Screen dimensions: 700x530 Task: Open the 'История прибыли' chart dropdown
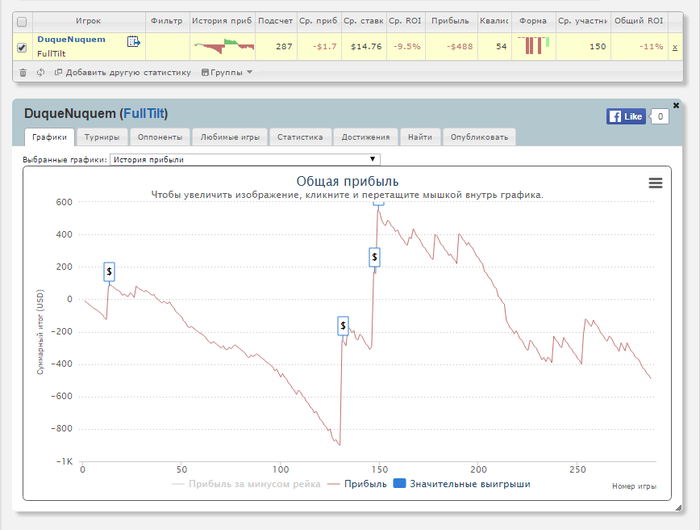[x=245, y=159]
